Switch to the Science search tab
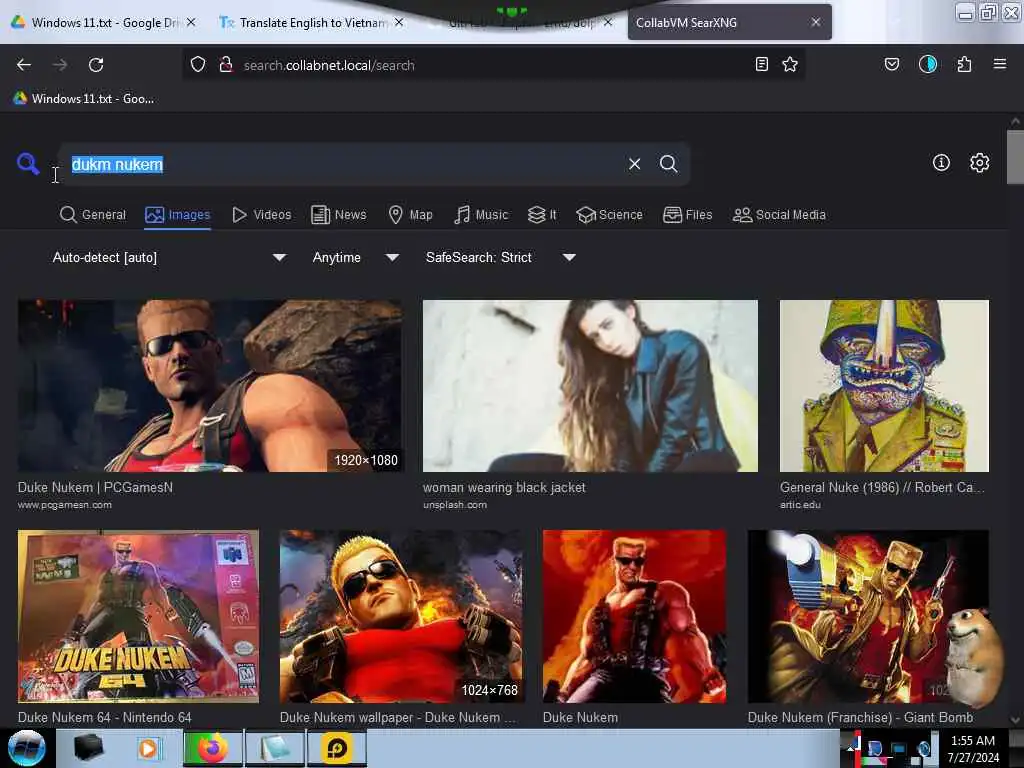Viewport: 1024px width, 768px height. [609, 215]
